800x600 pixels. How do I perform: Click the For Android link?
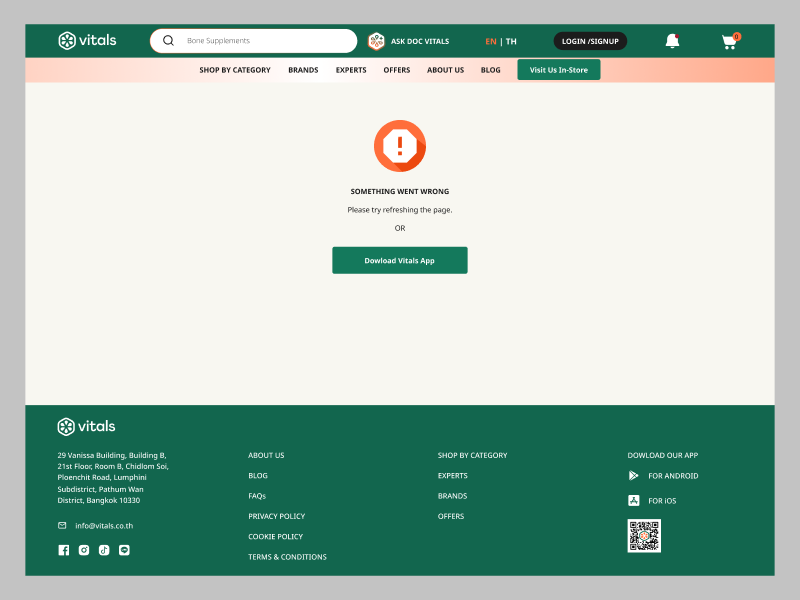pos(673,476)
